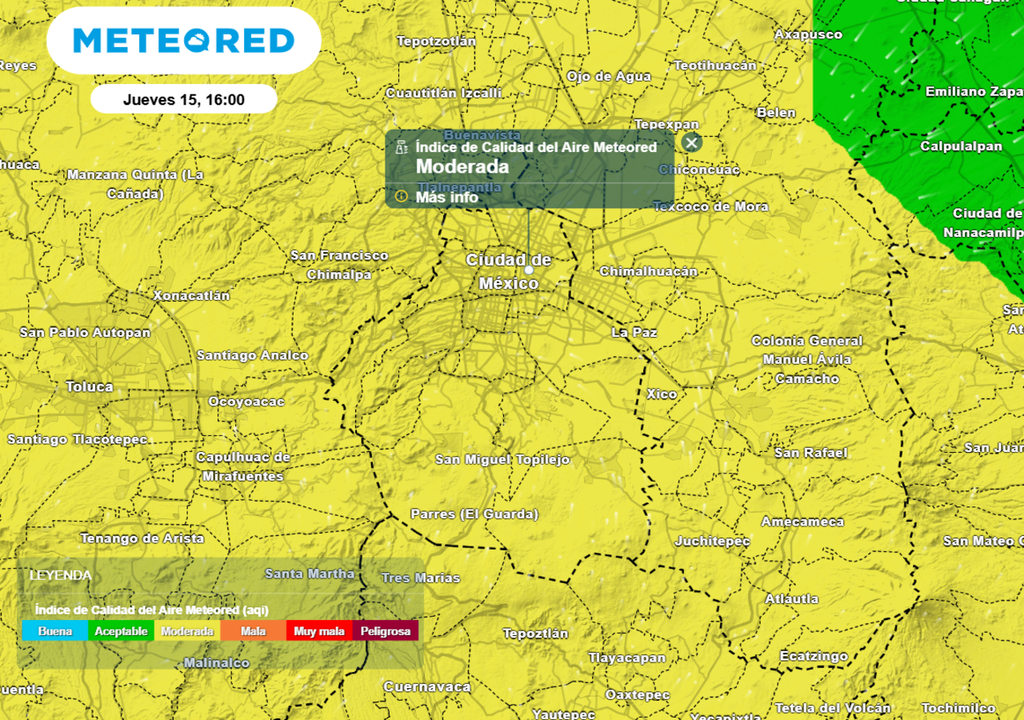
Task: Click the Buena legend swatch
Action: tap(55, 631)
